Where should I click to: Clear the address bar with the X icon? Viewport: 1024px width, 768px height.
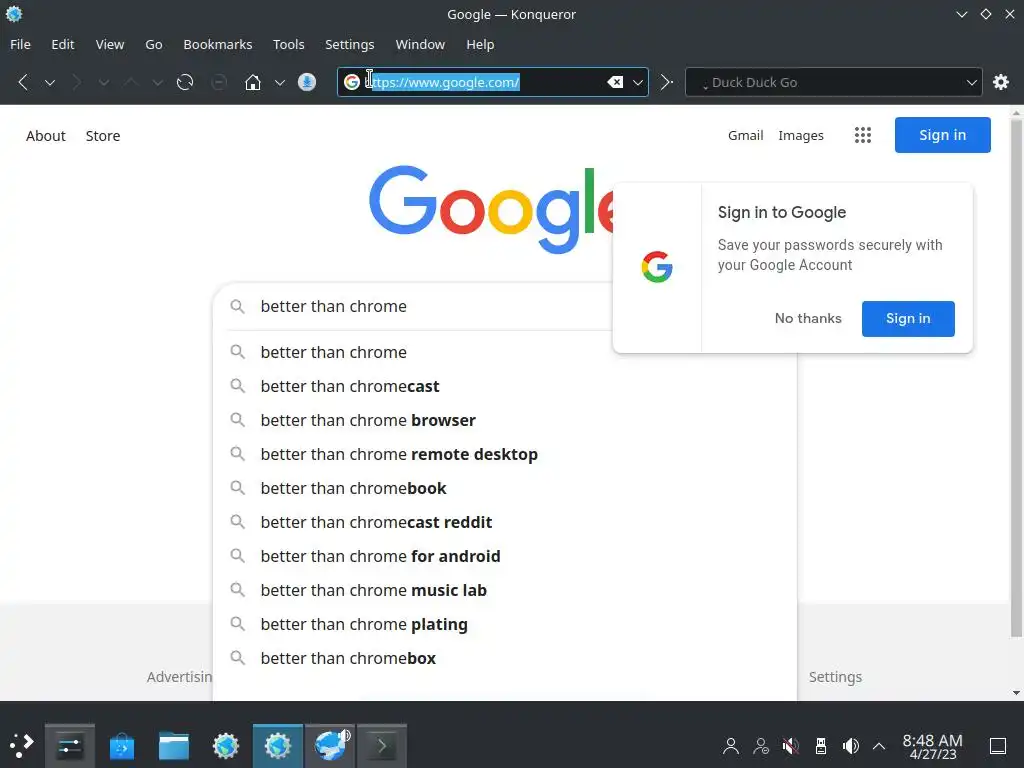coord(615,82)
